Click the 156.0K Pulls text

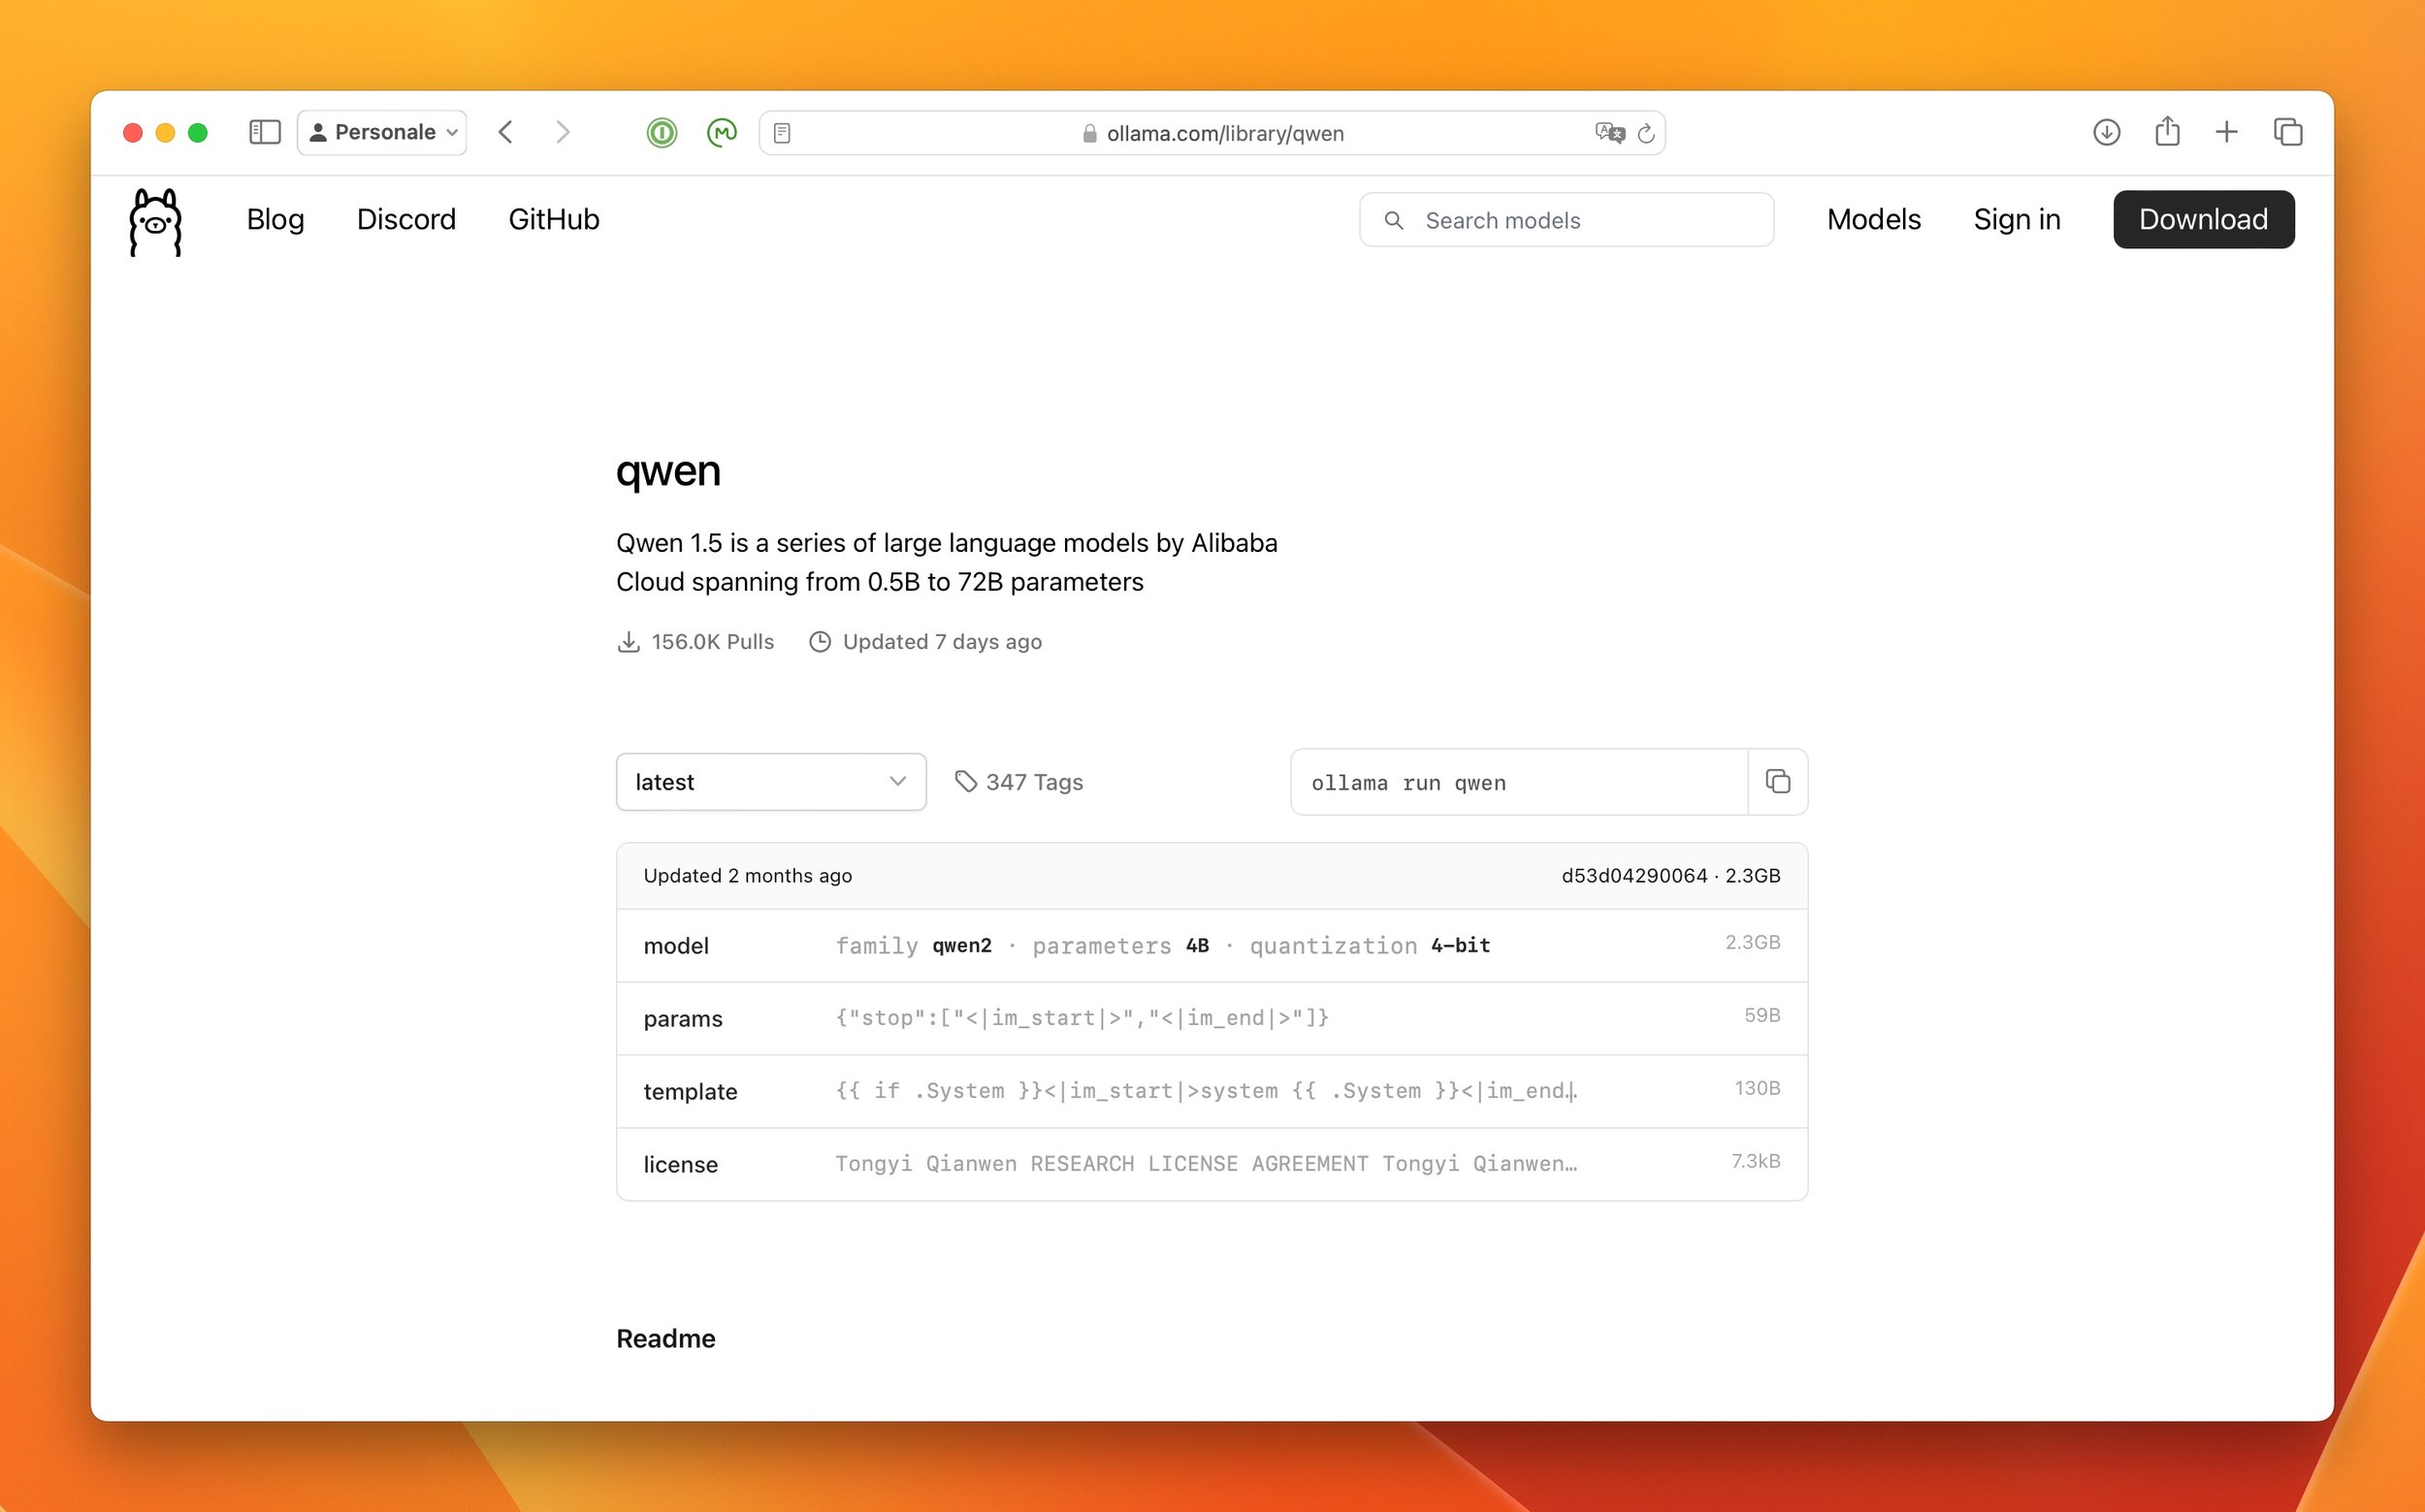pos(712,641)
